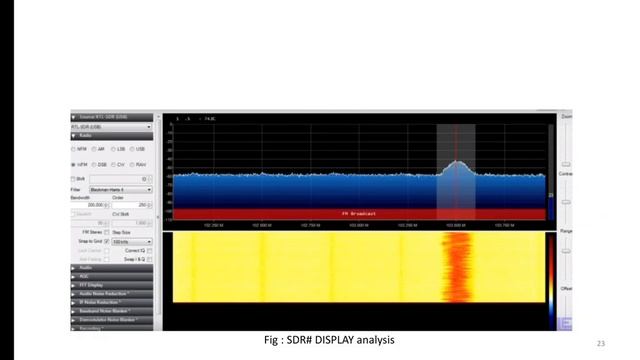640x360 pixels.
Task: Enable the Swap I & Q checkbox
Action: tap(149, 260)
